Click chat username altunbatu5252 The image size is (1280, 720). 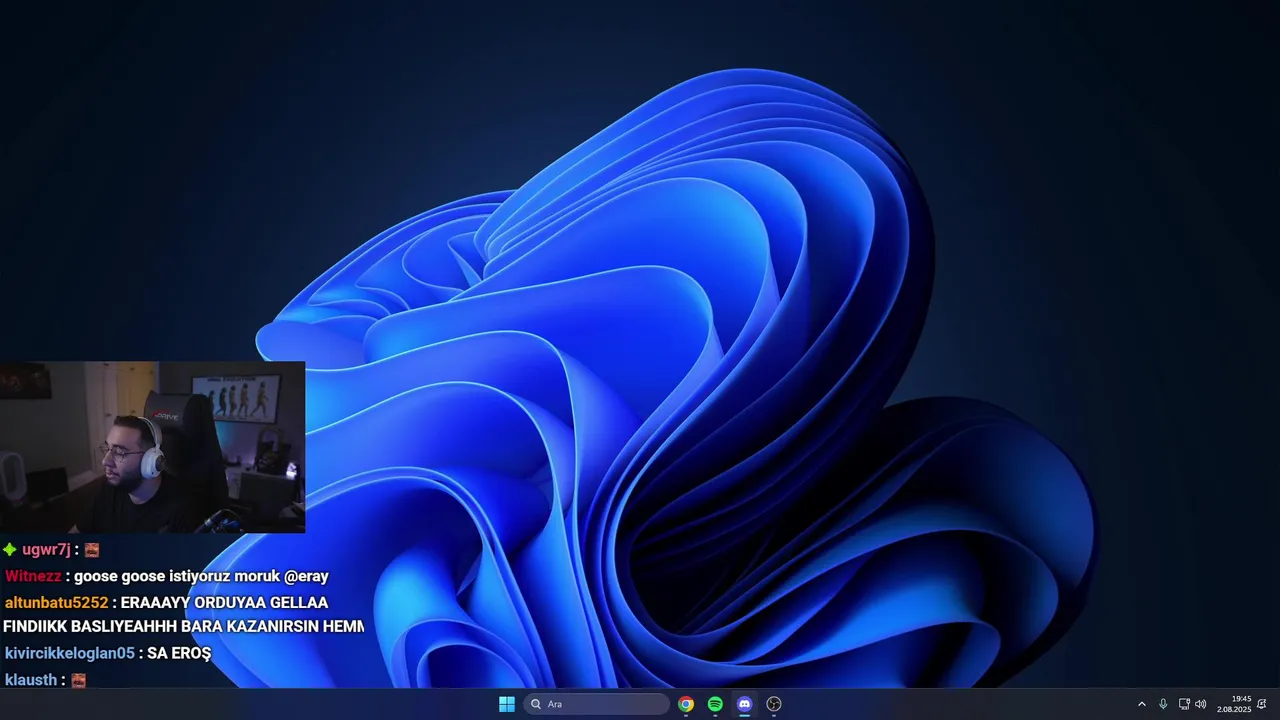click(56, 603)
